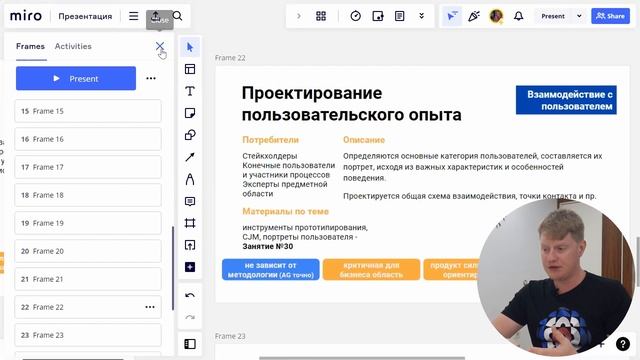Screen dimensions: 640x360
Task: Select blue tag Взаимодействие с пользователем
Action: click(566, 100)
